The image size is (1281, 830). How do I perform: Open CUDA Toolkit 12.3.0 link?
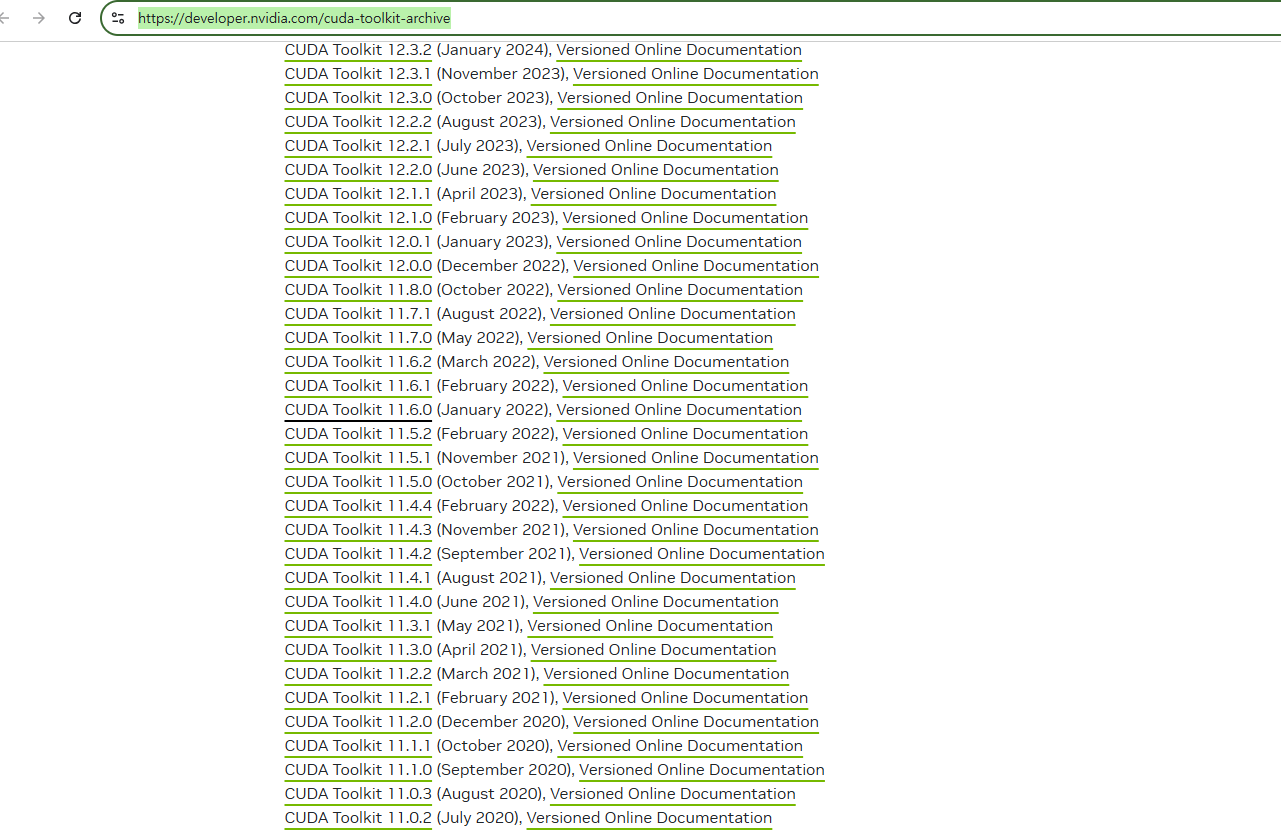[358, 98]
